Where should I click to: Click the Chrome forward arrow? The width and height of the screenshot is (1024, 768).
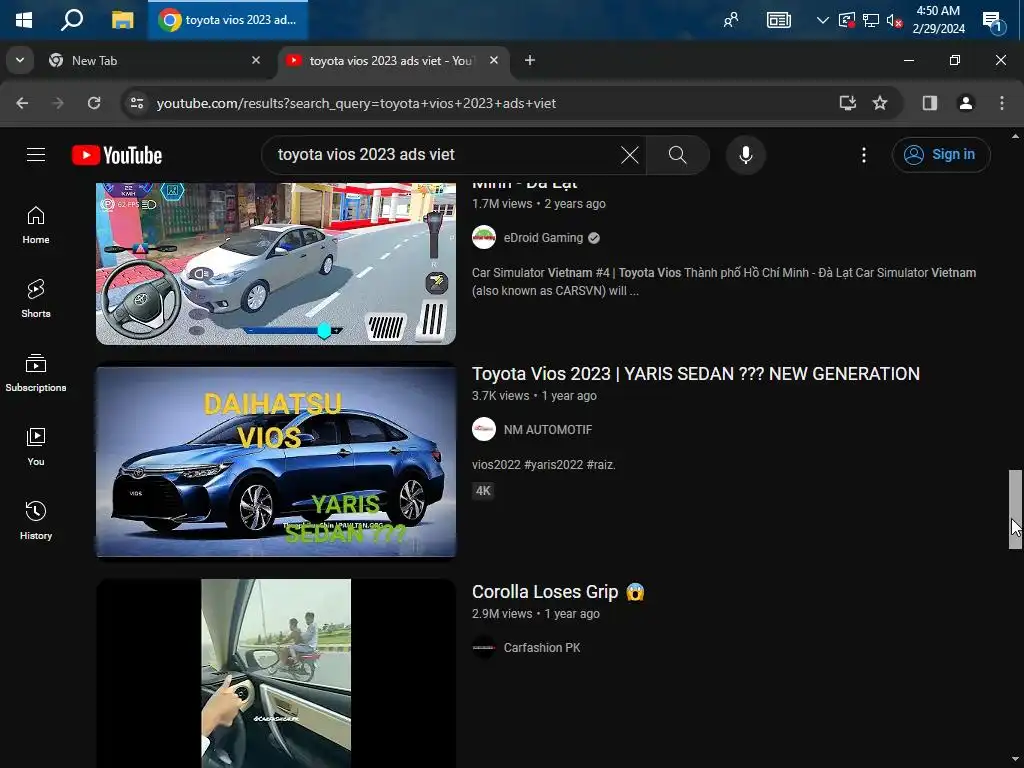(58, 103)
